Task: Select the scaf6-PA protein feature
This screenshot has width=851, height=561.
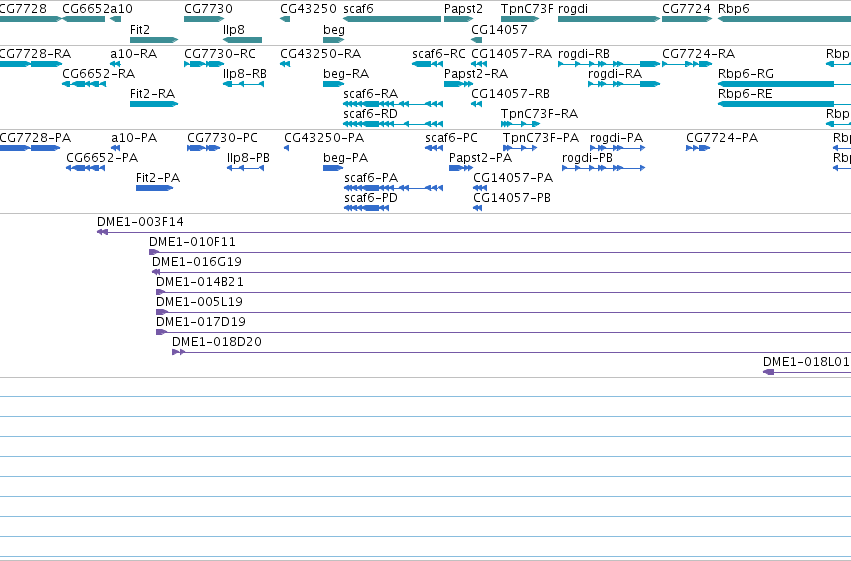Action: point(393,188)
